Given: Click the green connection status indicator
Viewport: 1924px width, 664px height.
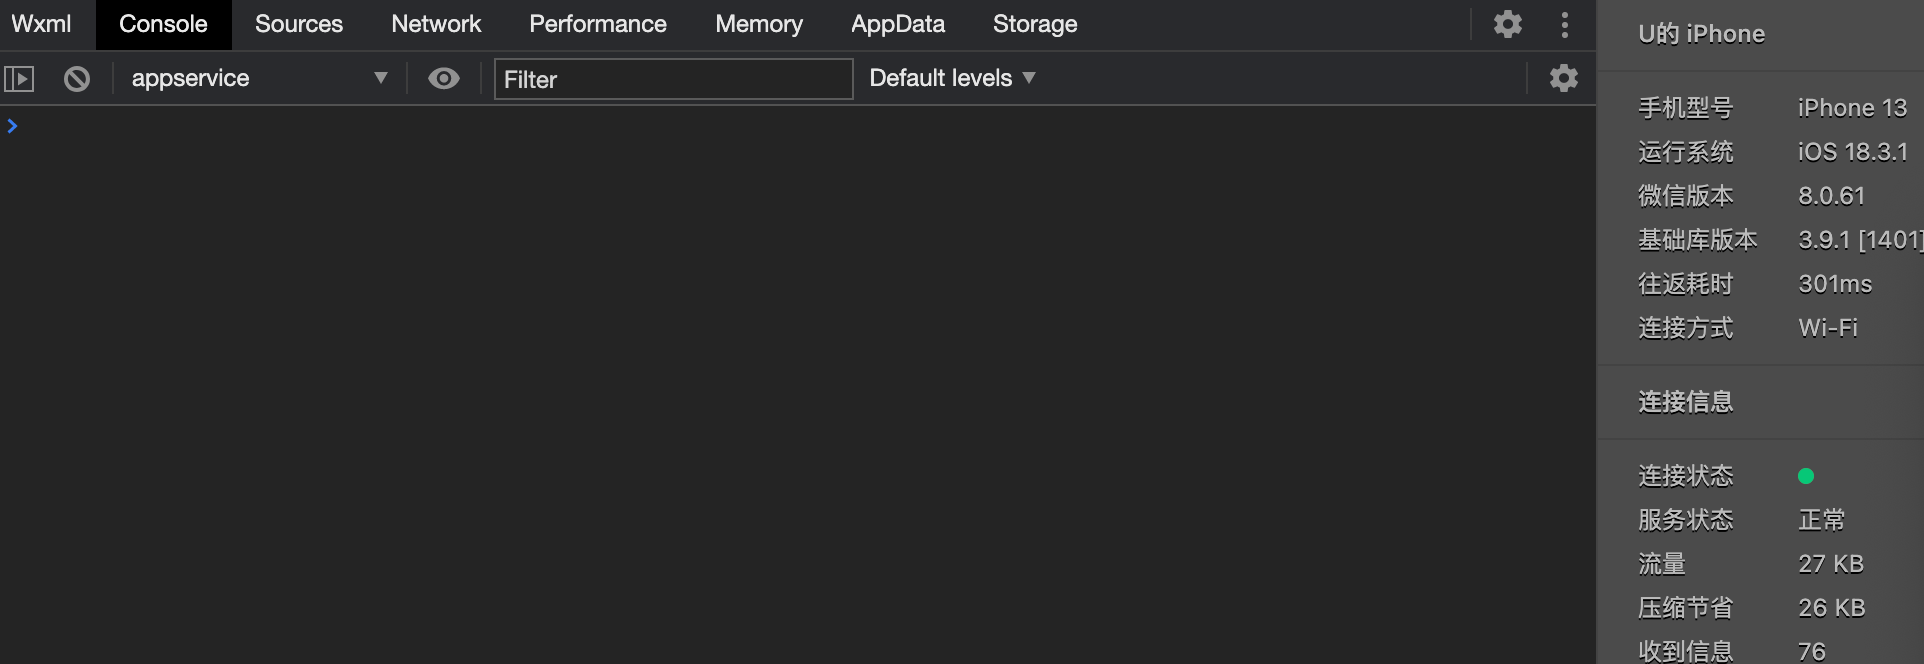Looking at the screenshot, I should tap(1806, 476).
